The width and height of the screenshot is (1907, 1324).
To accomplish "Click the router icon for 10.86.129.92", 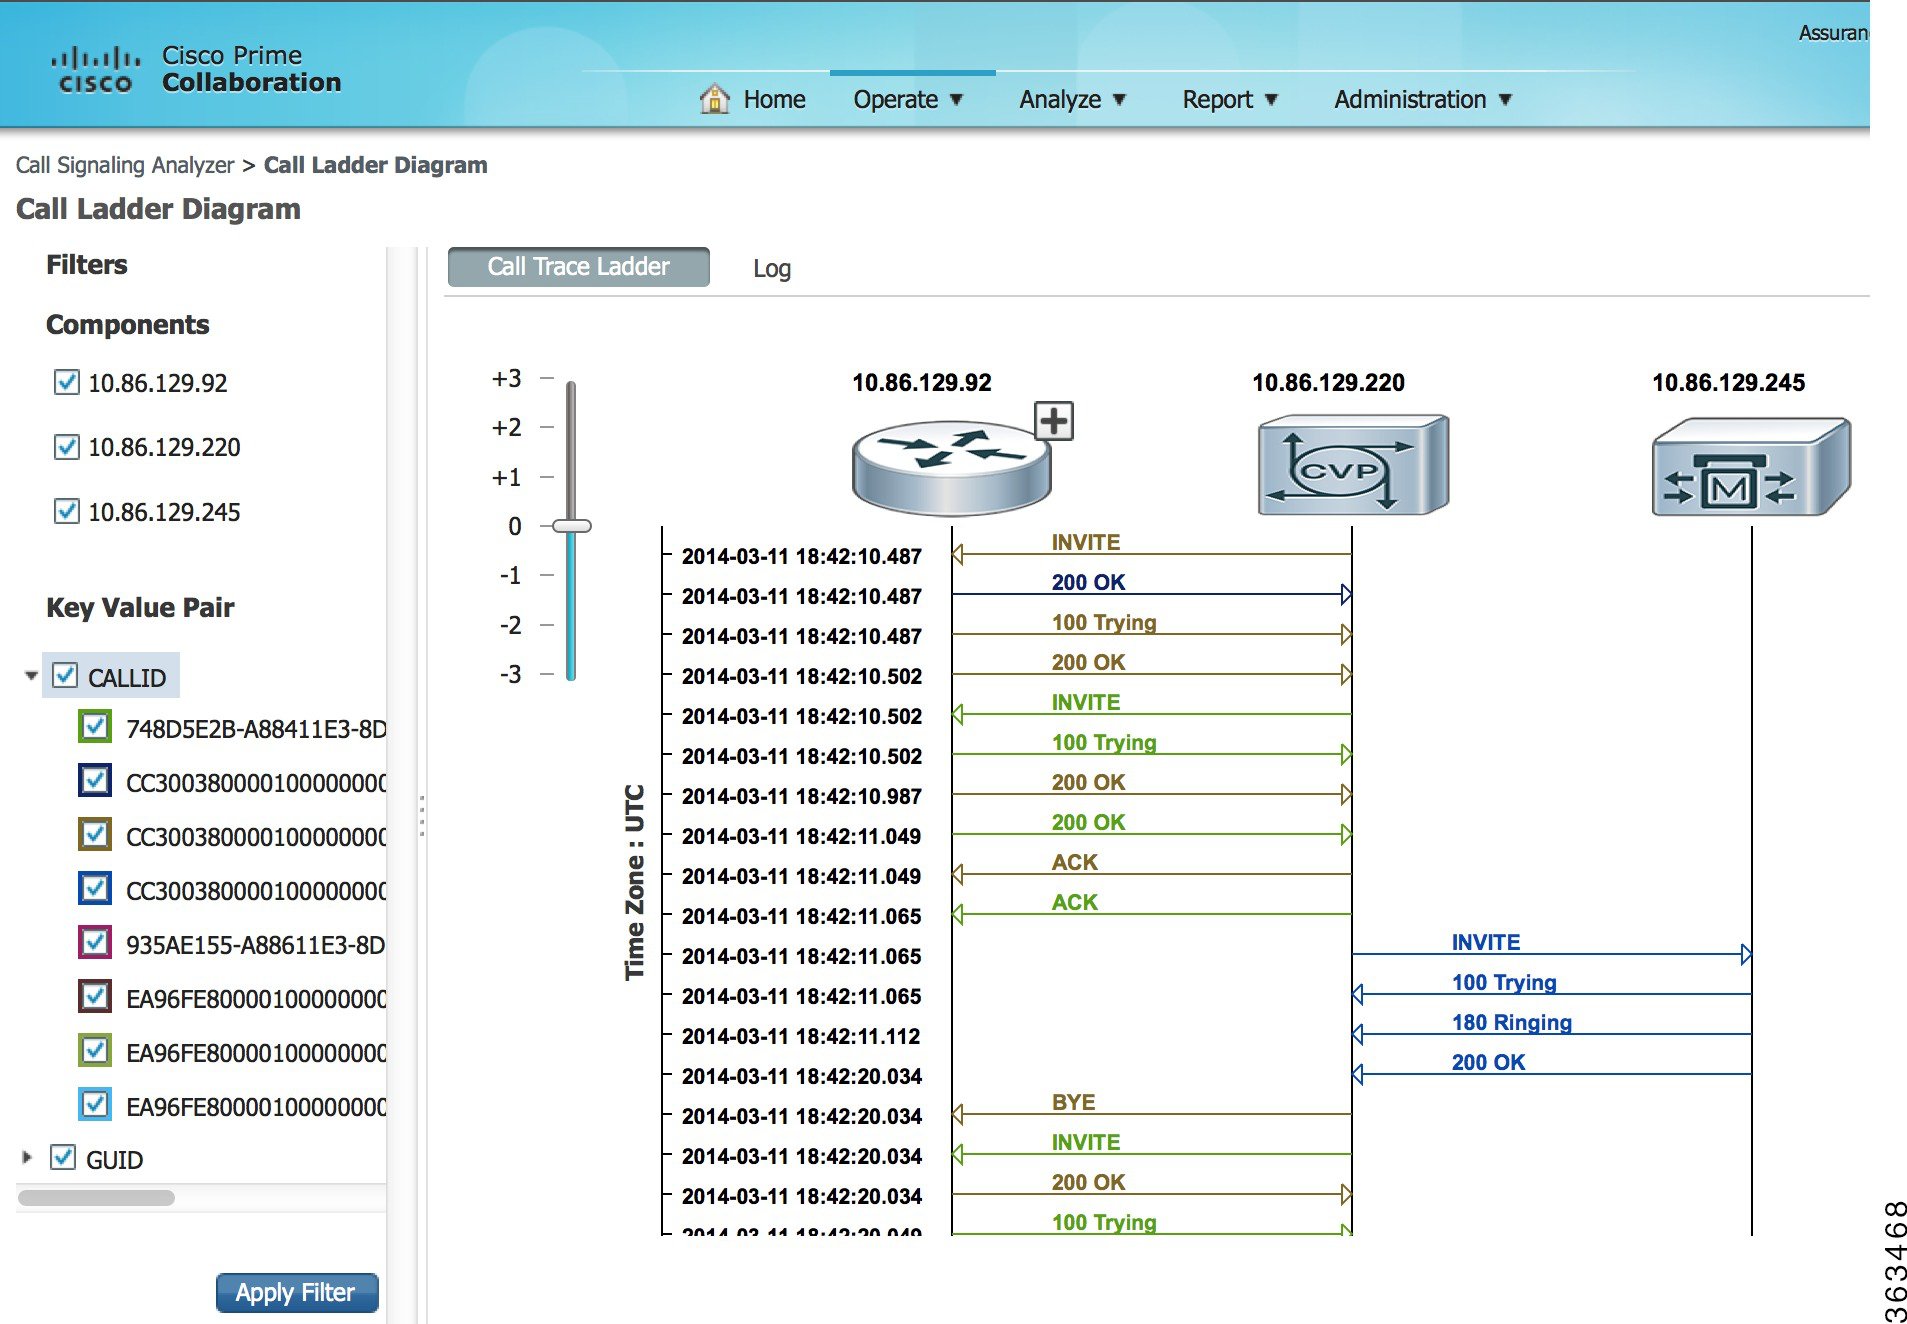I will [950, 462].
